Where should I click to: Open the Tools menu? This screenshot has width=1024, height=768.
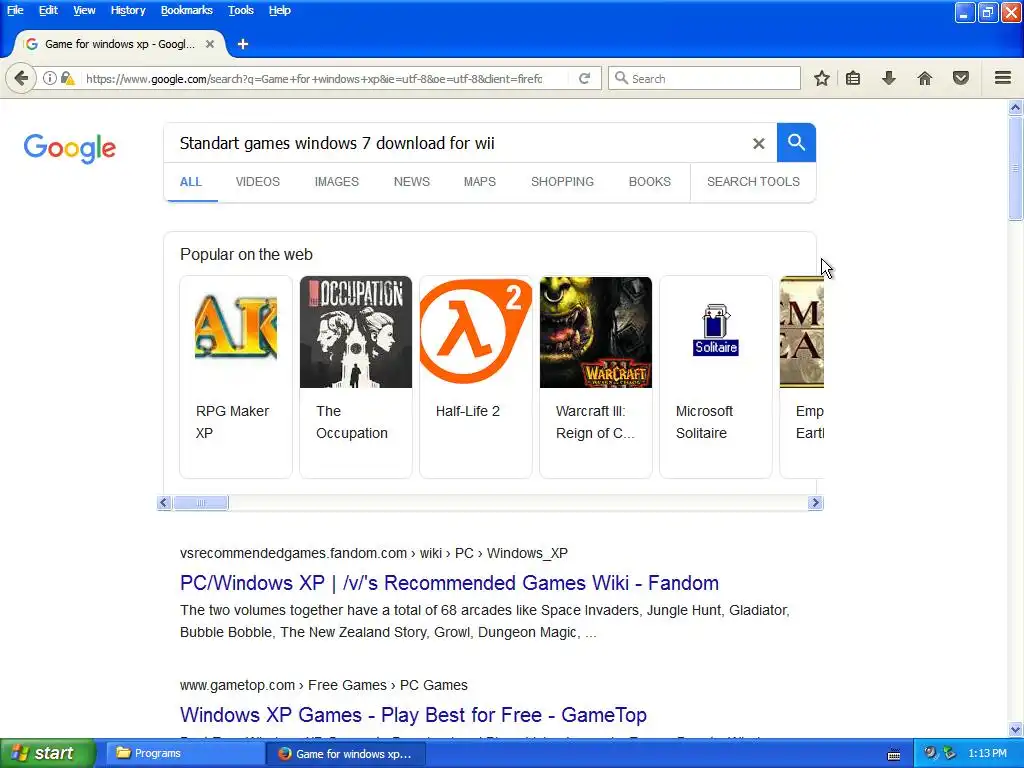click(240, 10)
